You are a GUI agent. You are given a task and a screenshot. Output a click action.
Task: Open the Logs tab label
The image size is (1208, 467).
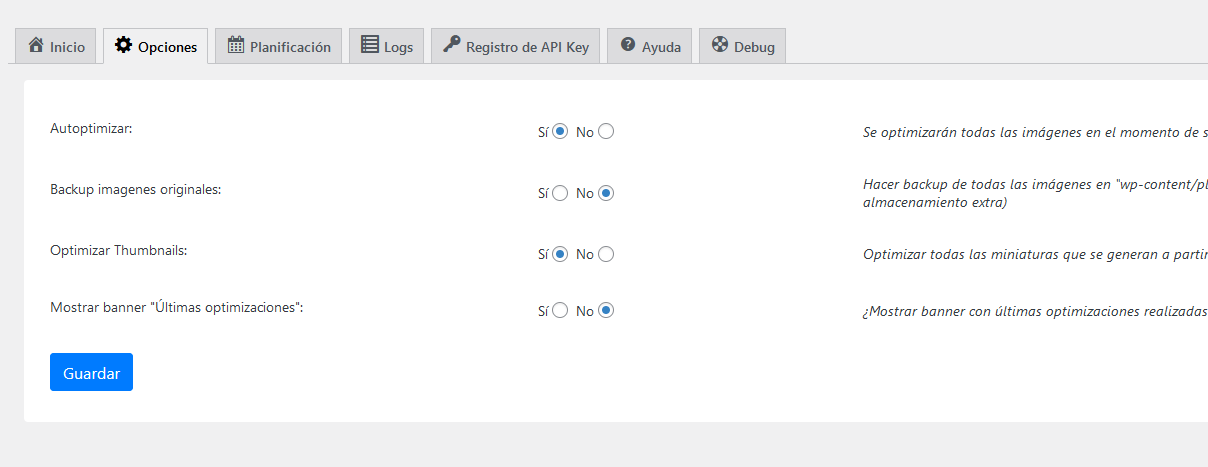point(398,47)
